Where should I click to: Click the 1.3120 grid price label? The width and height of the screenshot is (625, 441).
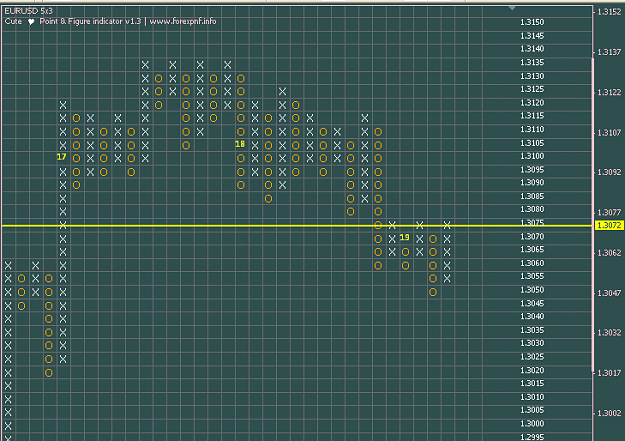tap(532, 103)
